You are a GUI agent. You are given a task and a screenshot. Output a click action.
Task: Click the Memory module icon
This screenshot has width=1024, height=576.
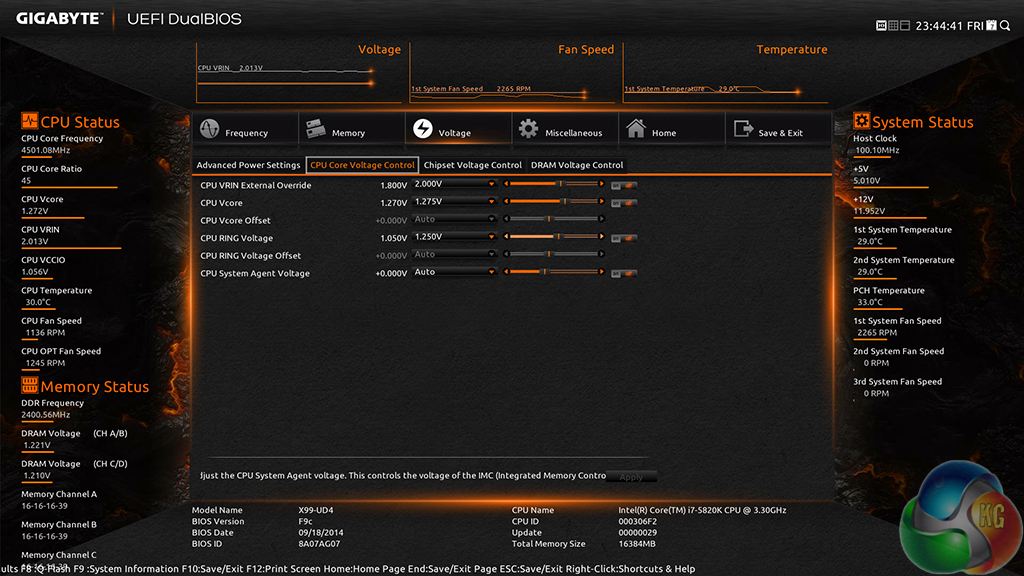pyautogui.click(x=316, y=131)
